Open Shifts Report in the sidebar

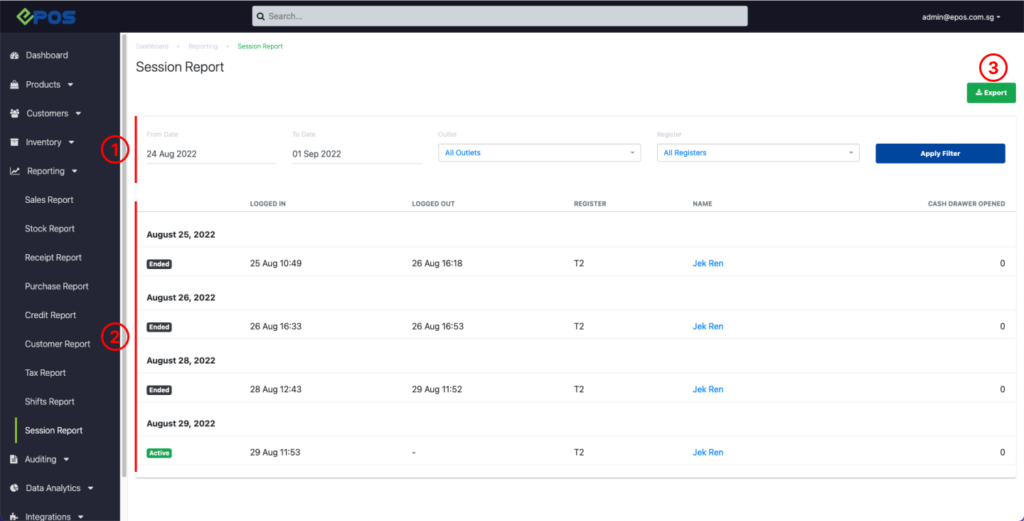[x=50, y=402]
